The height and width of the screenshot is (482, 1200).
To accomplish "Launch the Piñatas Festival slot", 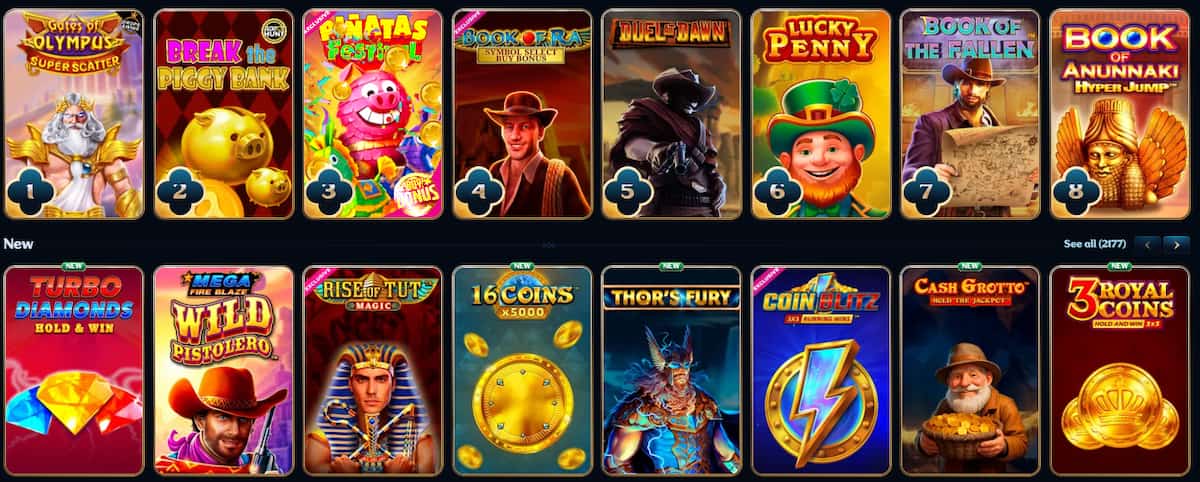I will tap(372, 114).
